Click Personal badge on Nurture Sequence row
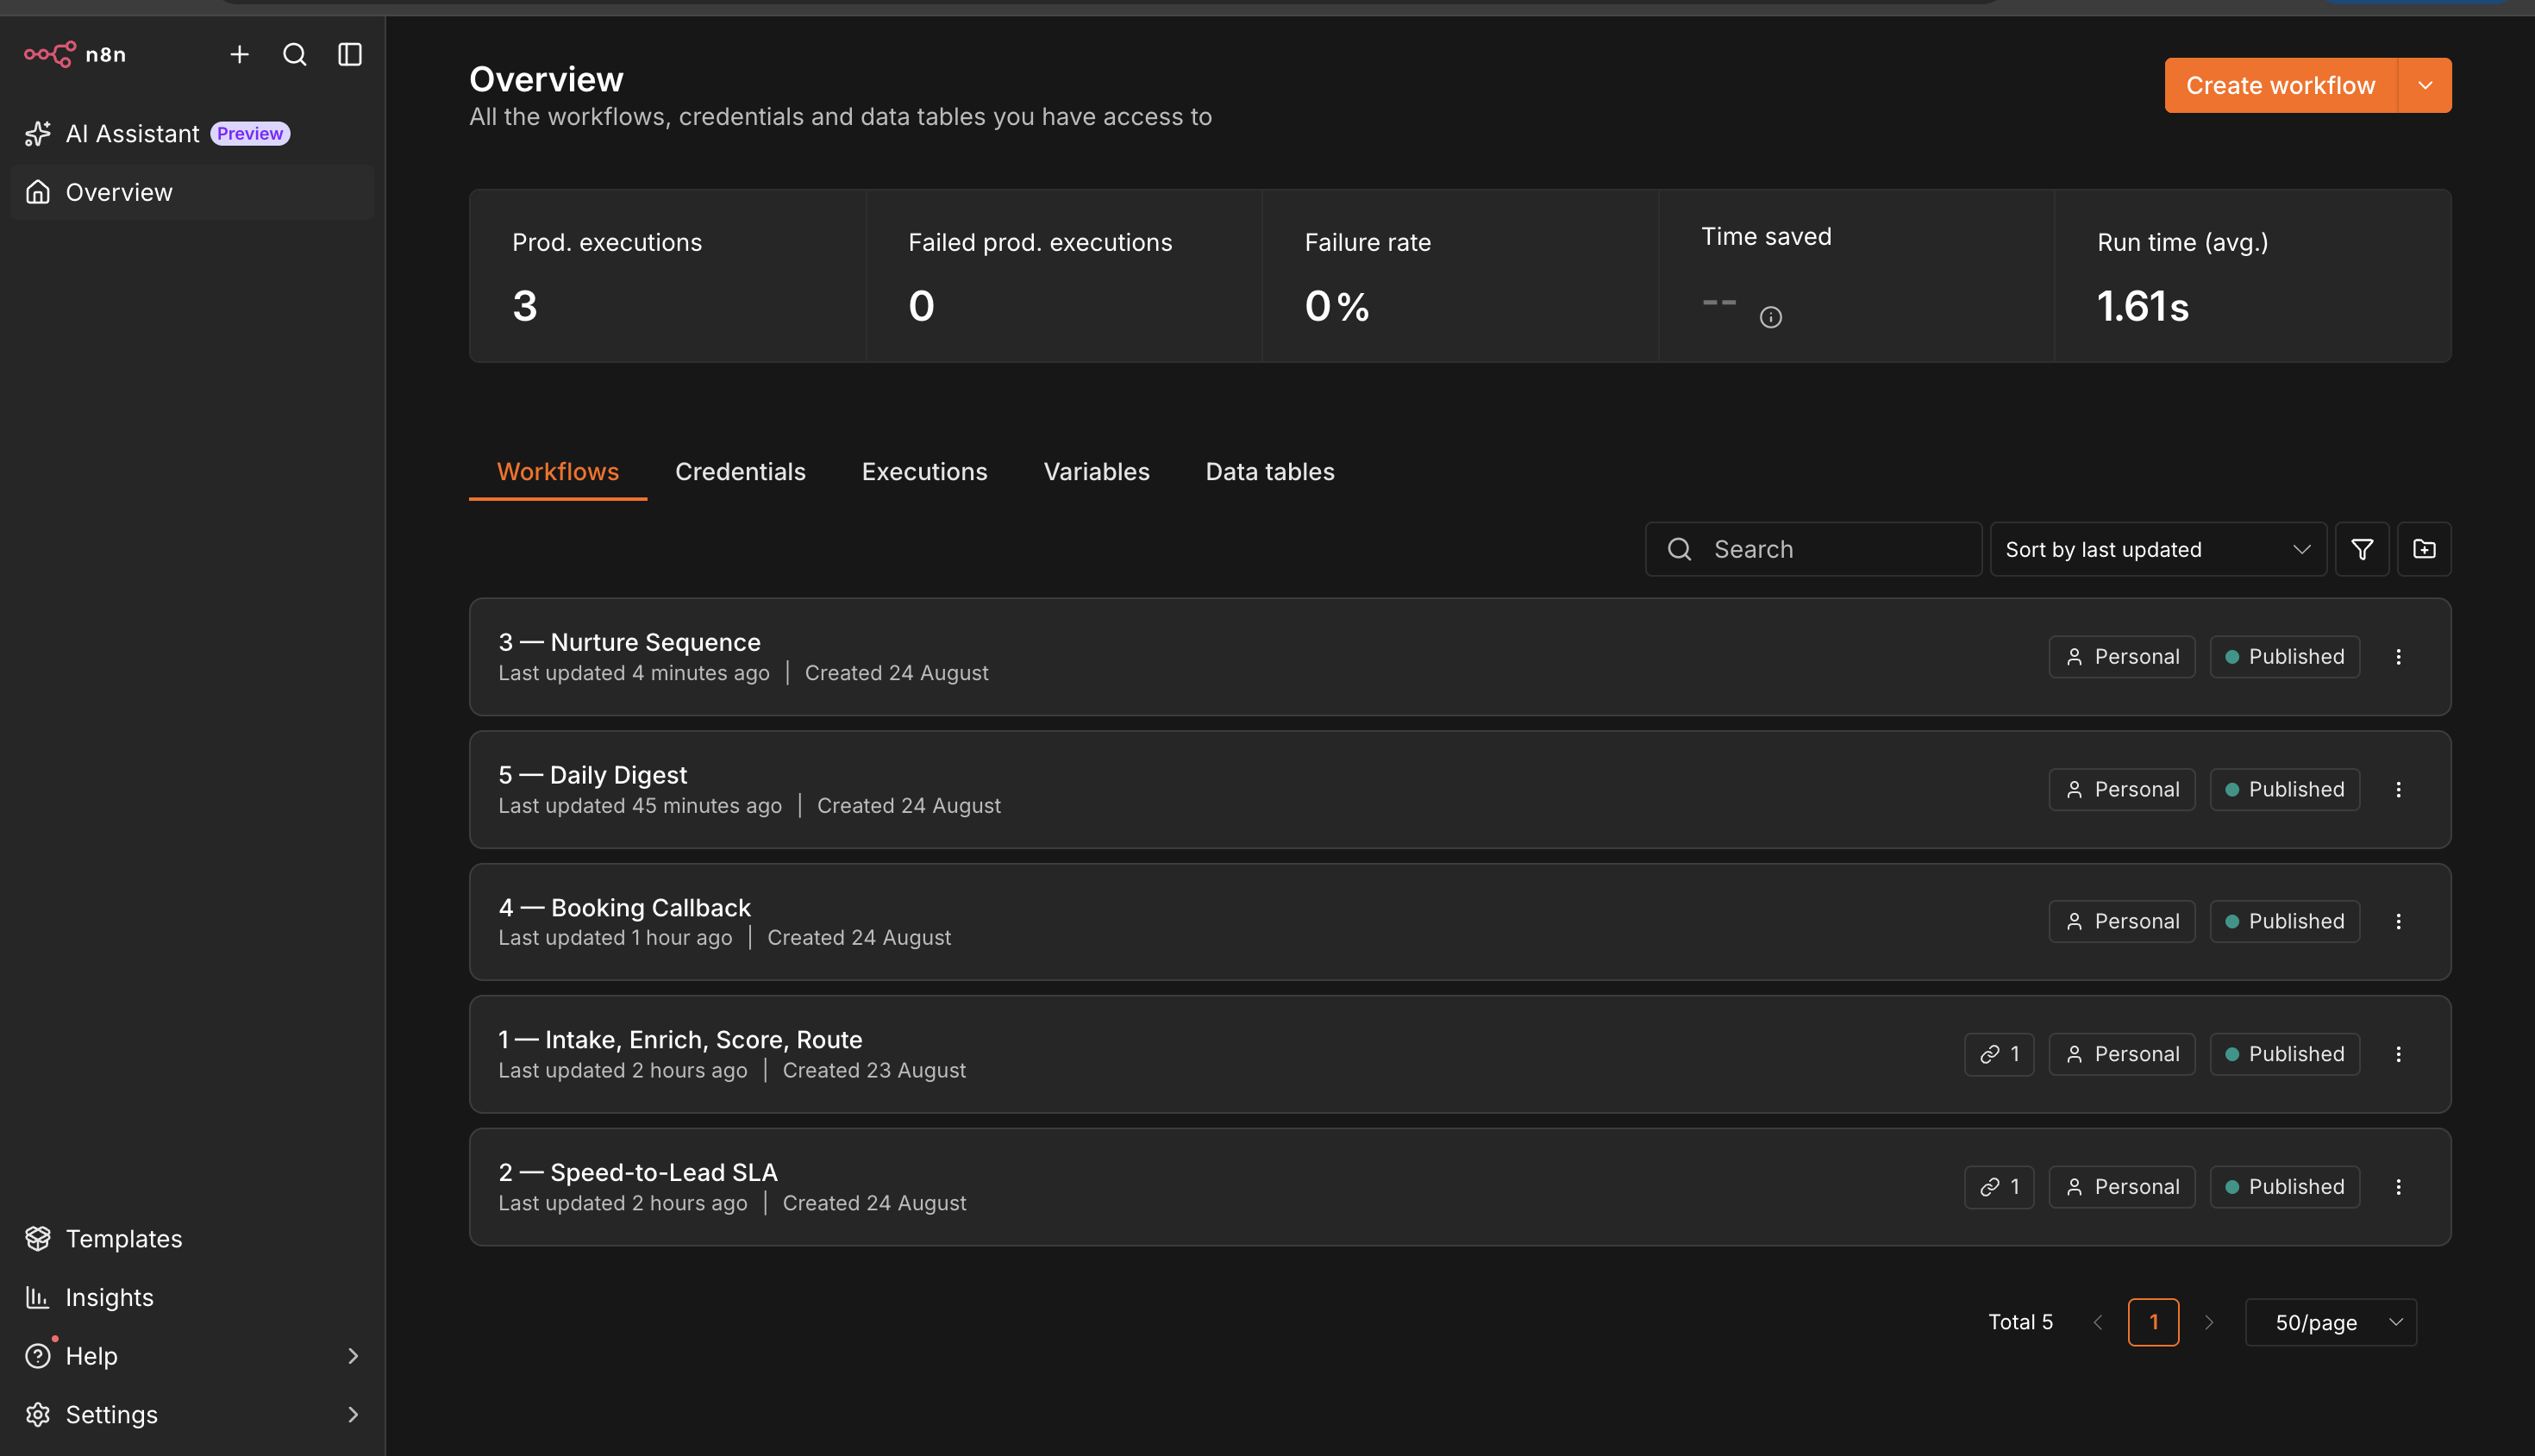The width and height of the screenshot is (2535, 1456). [2122, 657]
